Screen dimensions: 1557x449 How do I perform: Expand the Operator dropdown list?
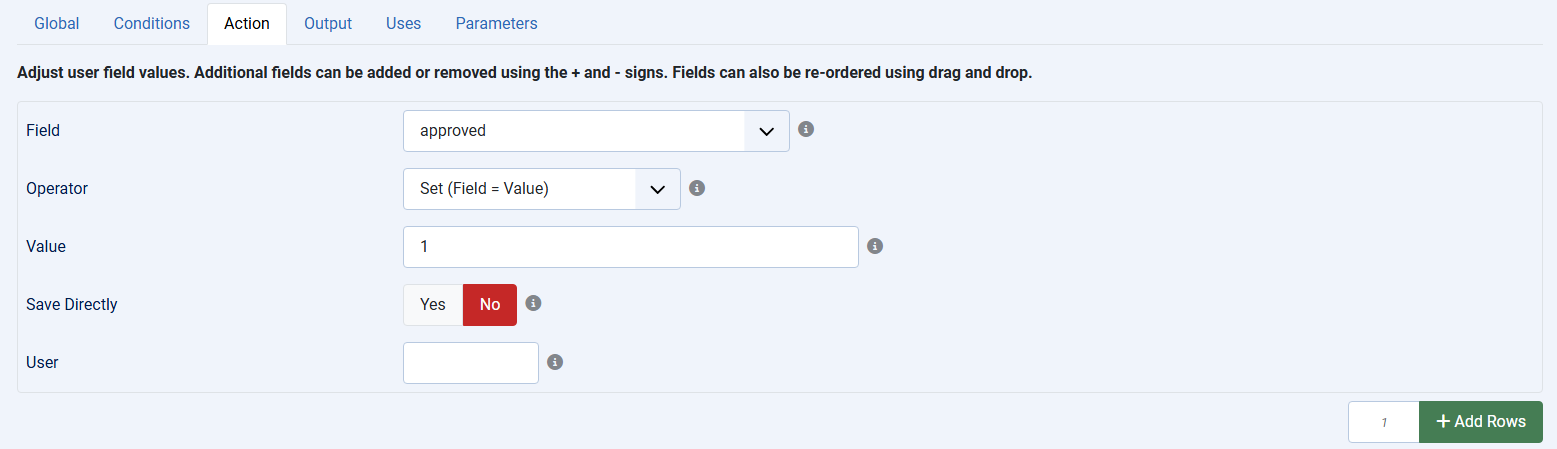[x=541, y=189]
